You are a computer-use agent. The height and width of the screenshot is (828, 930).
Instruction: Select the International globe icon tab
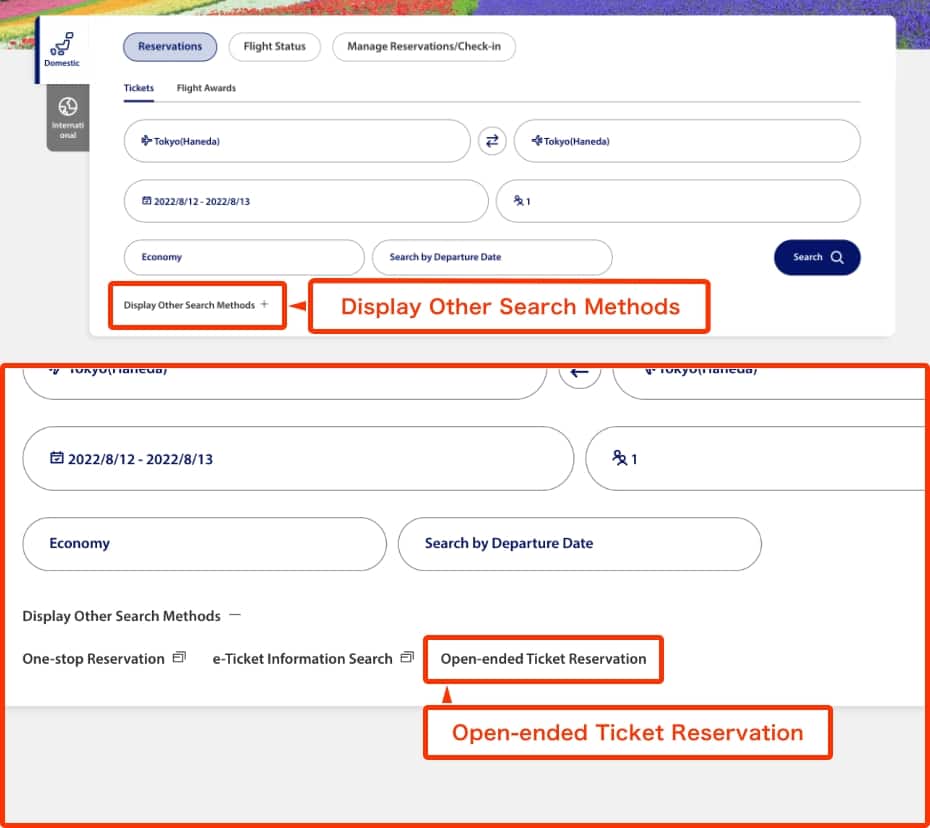(68, 107)
